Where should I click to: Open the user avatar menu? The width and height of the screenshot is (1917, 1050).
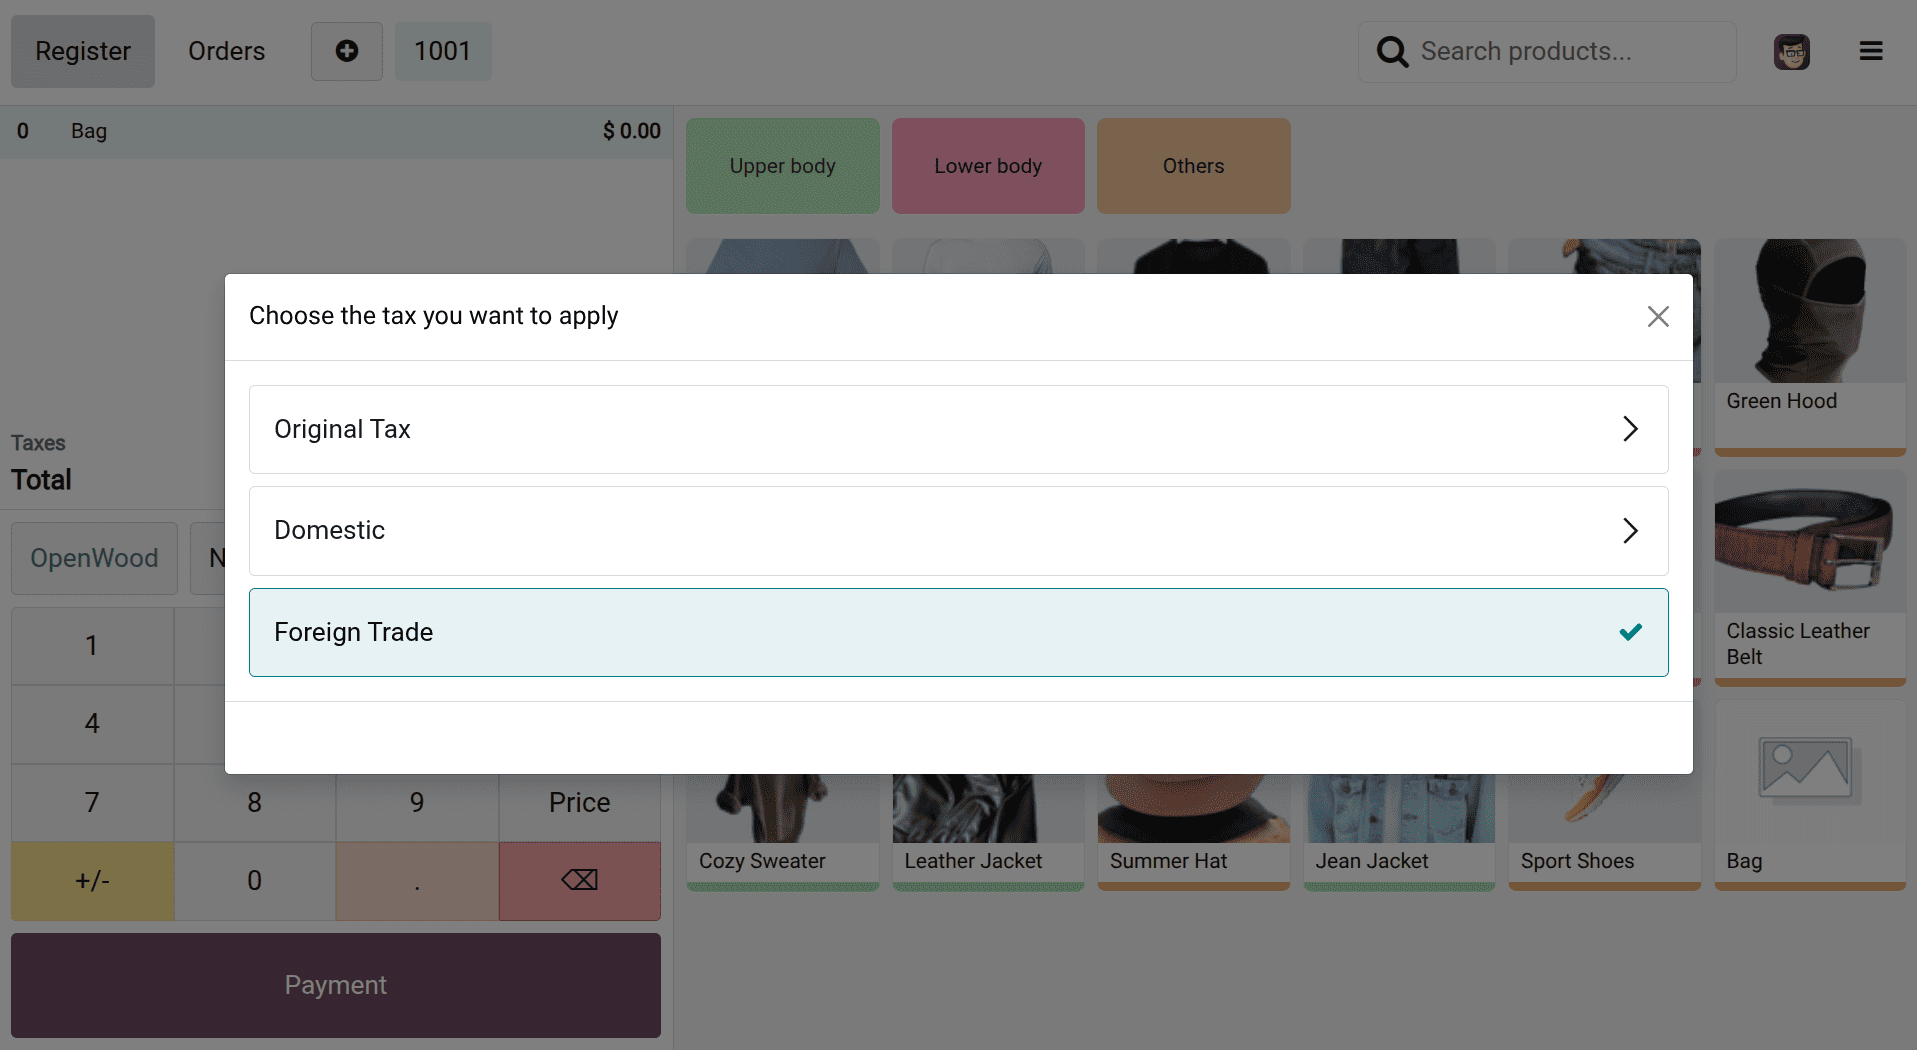click(x=1792, y=51)
